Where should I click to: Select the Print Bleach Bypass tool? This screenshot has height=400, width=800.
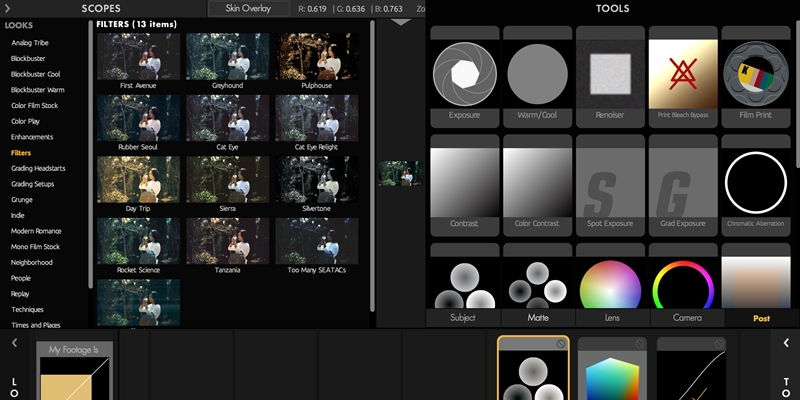coord(683,75)
